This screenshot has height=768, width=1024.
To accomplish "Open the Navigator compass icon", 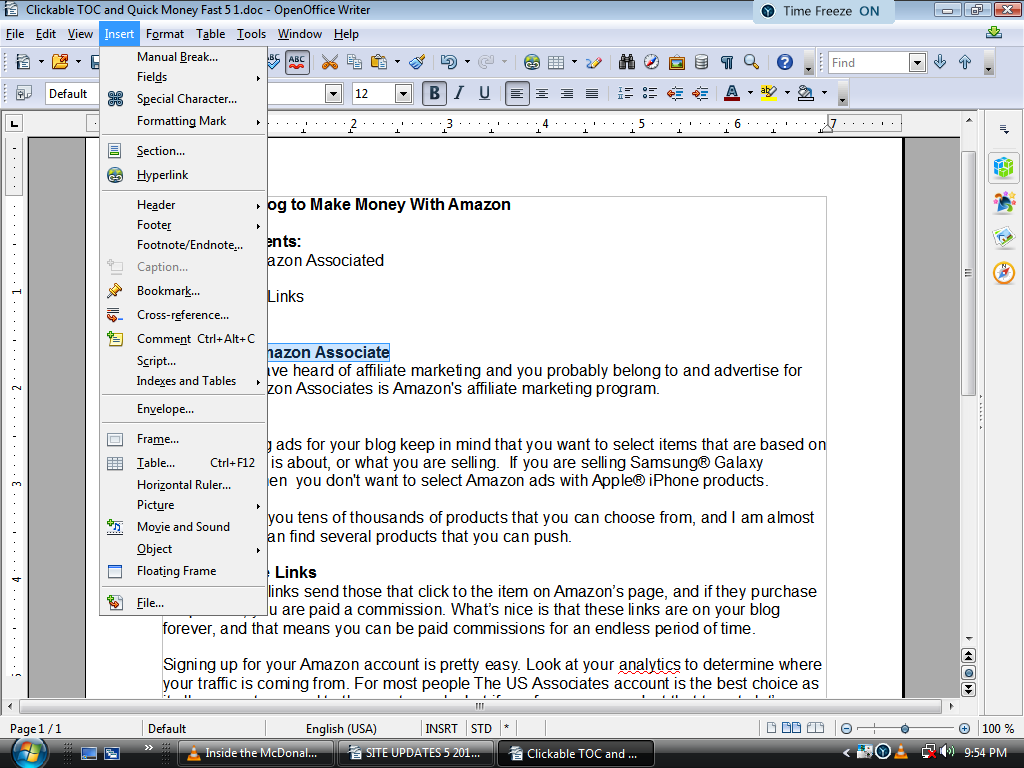I will (651, 62).
